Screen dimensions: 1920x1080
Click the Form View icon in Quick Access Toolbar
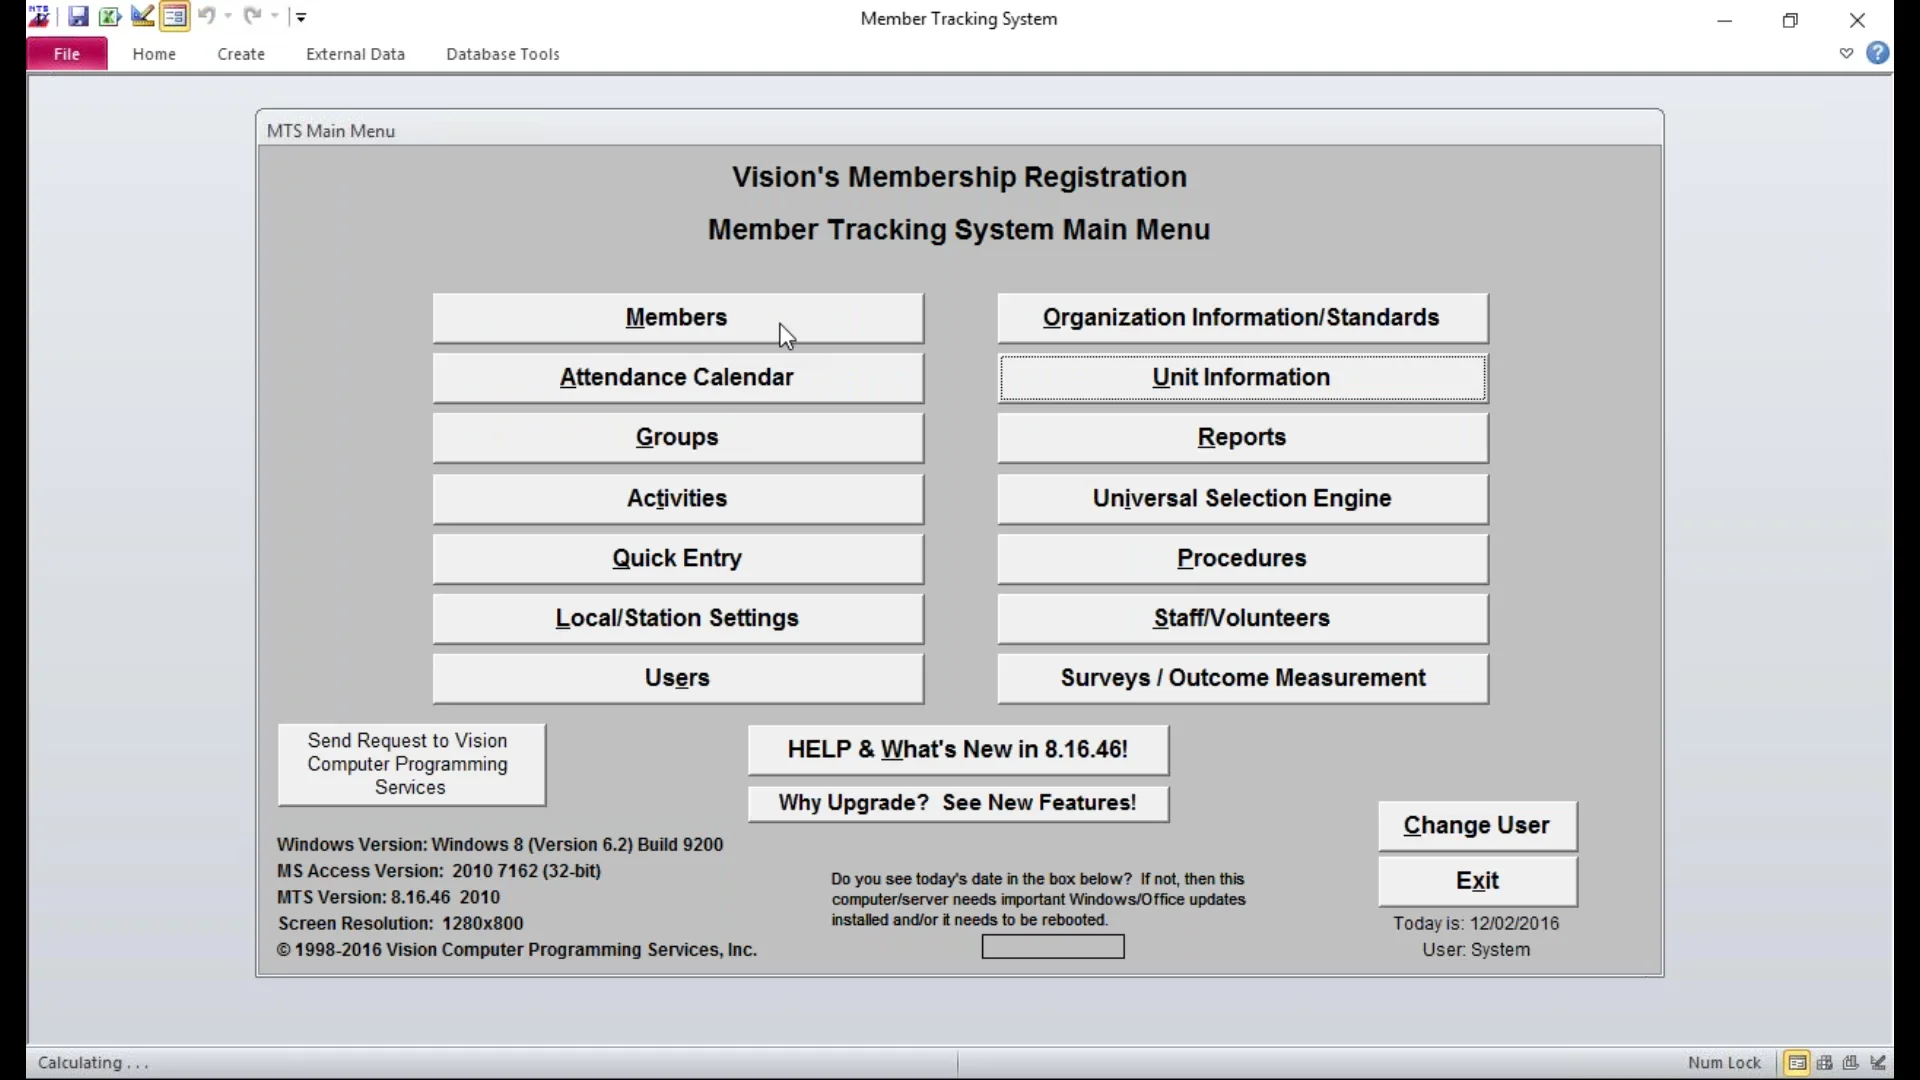coord(174,16)
